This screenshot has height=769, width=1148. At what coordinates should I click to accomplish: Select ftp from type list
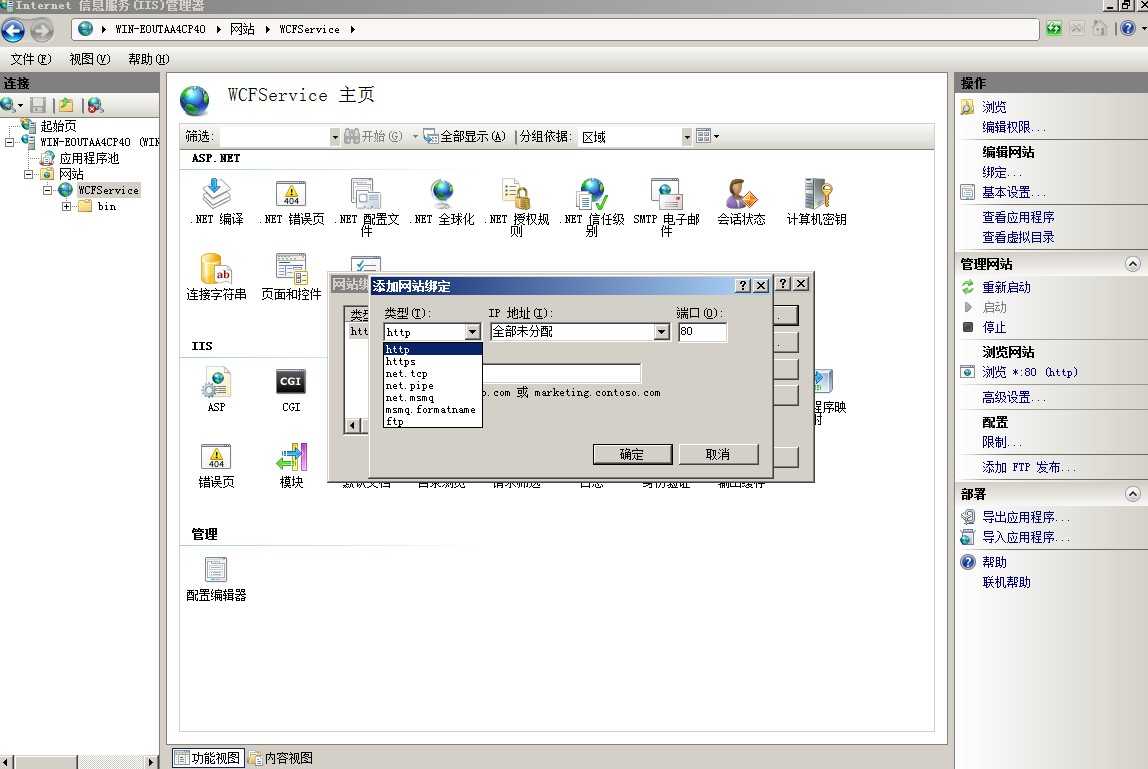432,421
